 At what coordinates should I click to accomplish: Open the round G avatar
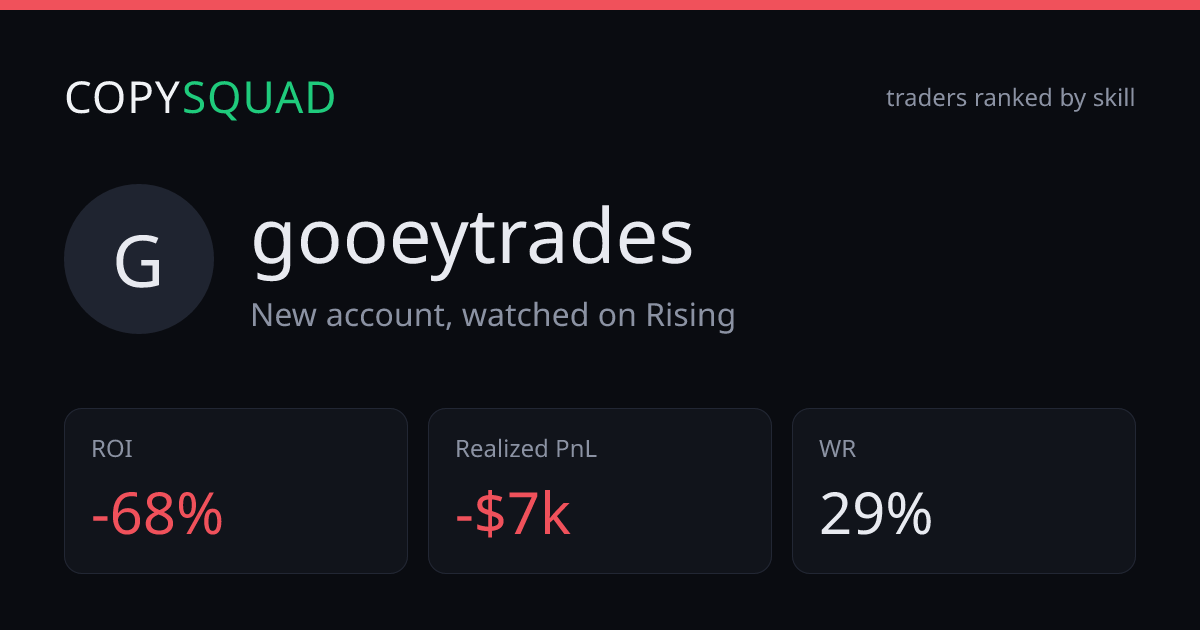[x=139, y=259]
